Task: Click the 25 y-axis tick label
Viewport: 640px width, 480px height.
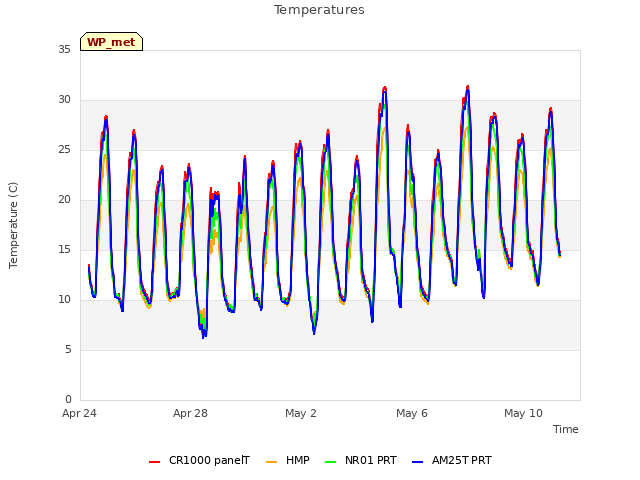Action: [64, 149]
